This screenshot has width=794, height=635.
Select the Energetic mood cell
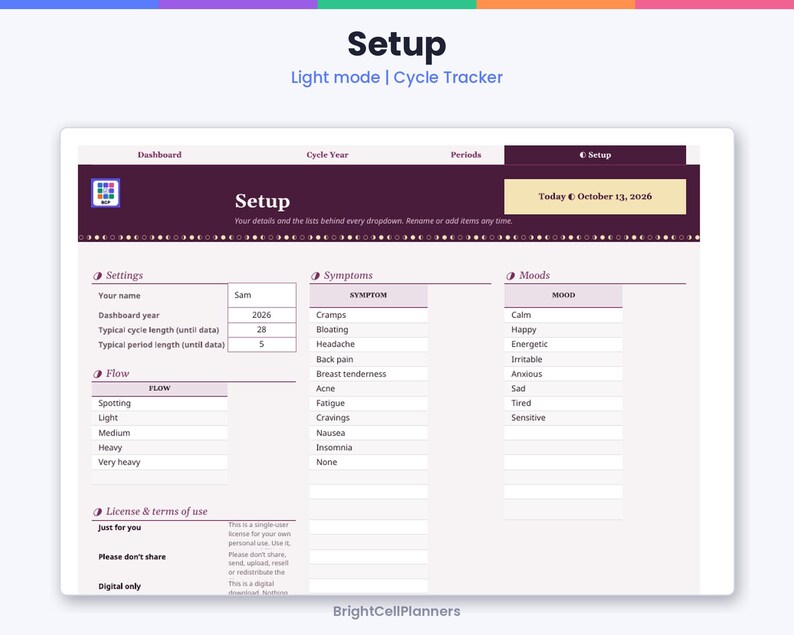click(x=563, y=344)
